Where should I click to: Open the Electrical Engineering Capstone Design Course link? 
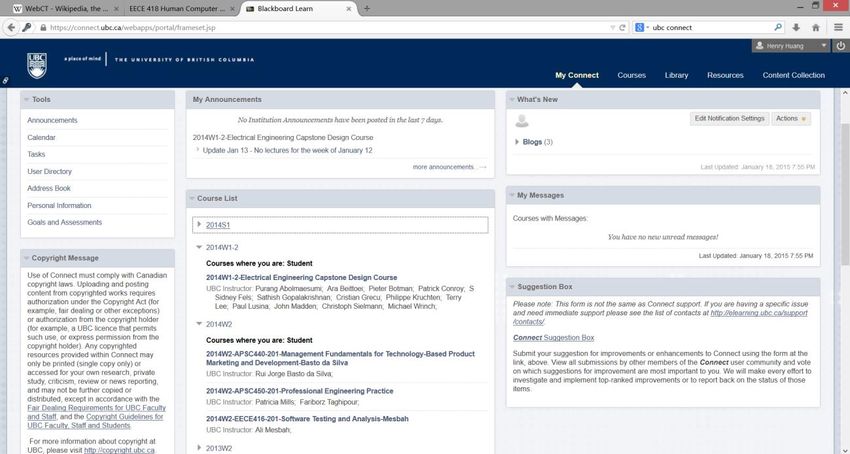301,277
